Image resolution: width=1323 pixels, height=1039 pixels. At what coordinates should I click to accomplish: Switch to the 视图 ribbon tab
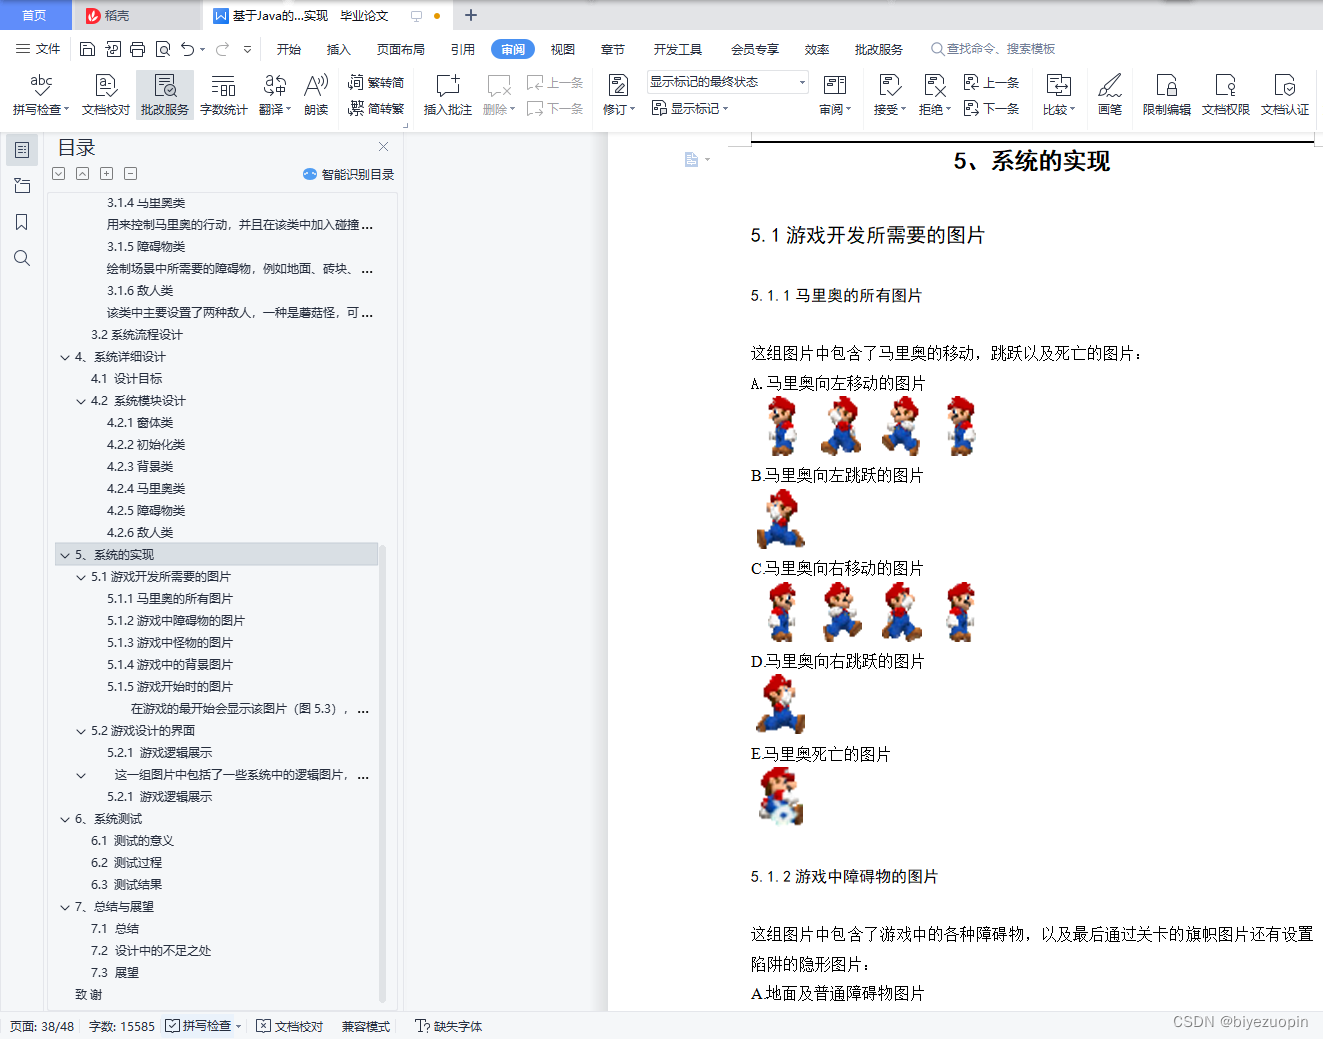pos(563,49)
